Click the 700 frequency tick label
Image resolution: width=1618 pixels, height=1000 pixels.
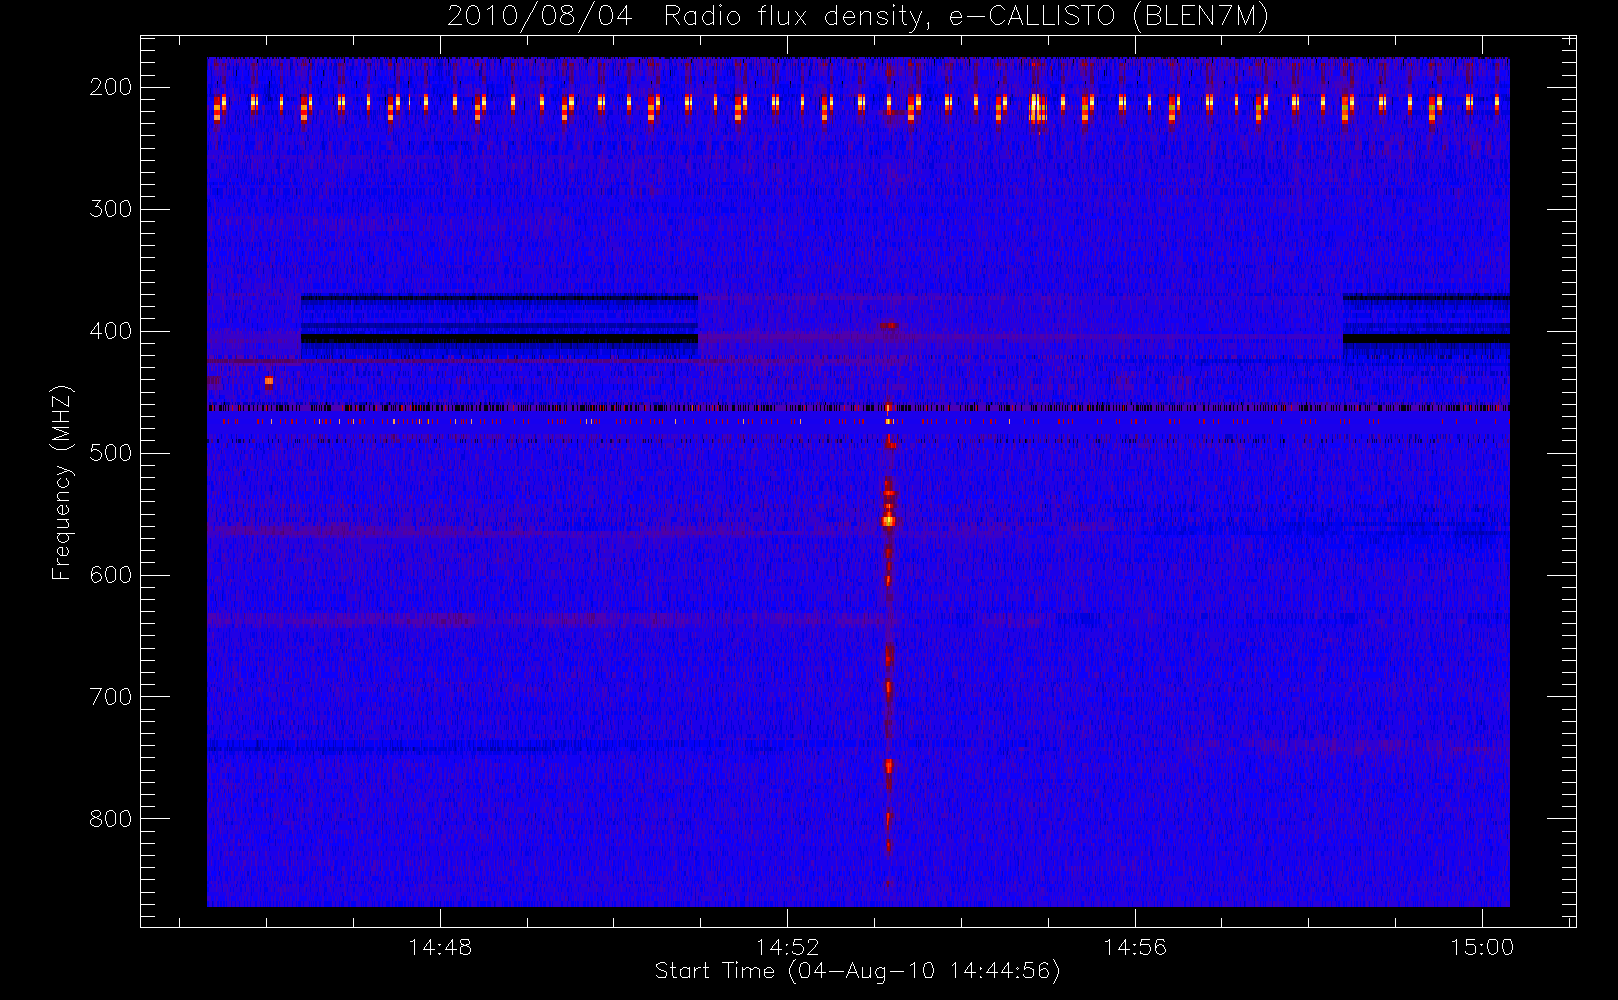111,697
